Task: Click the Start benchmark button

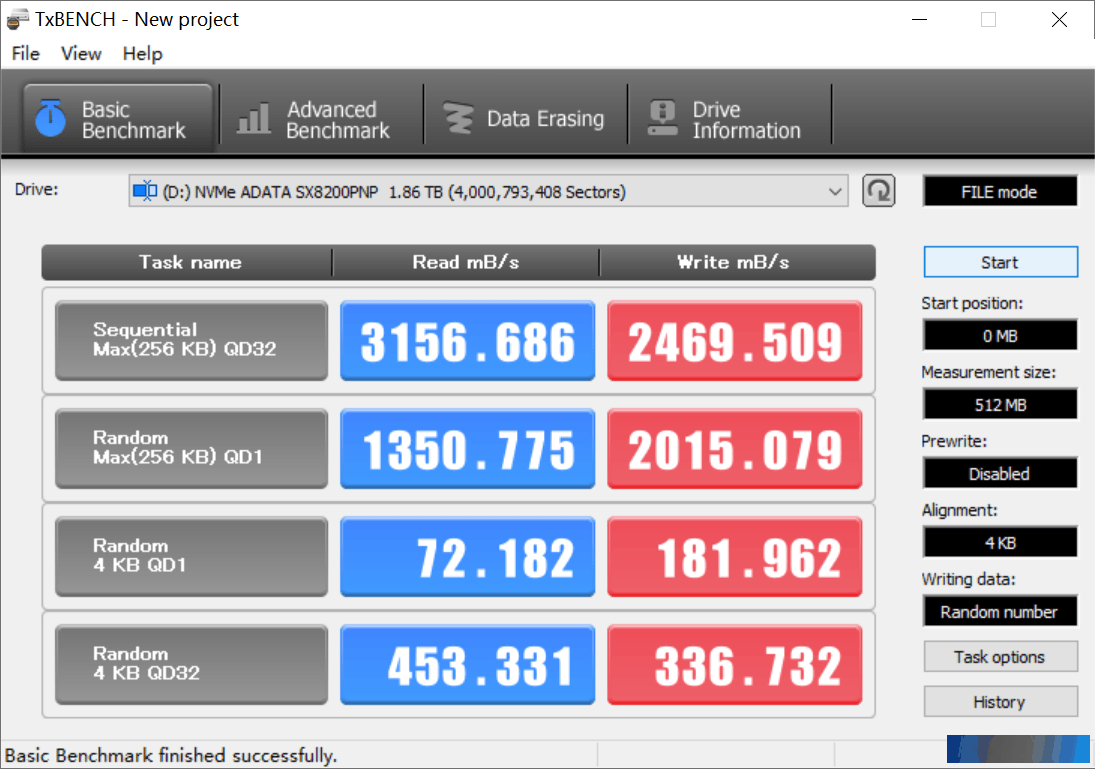Action: coord(1001,262)
